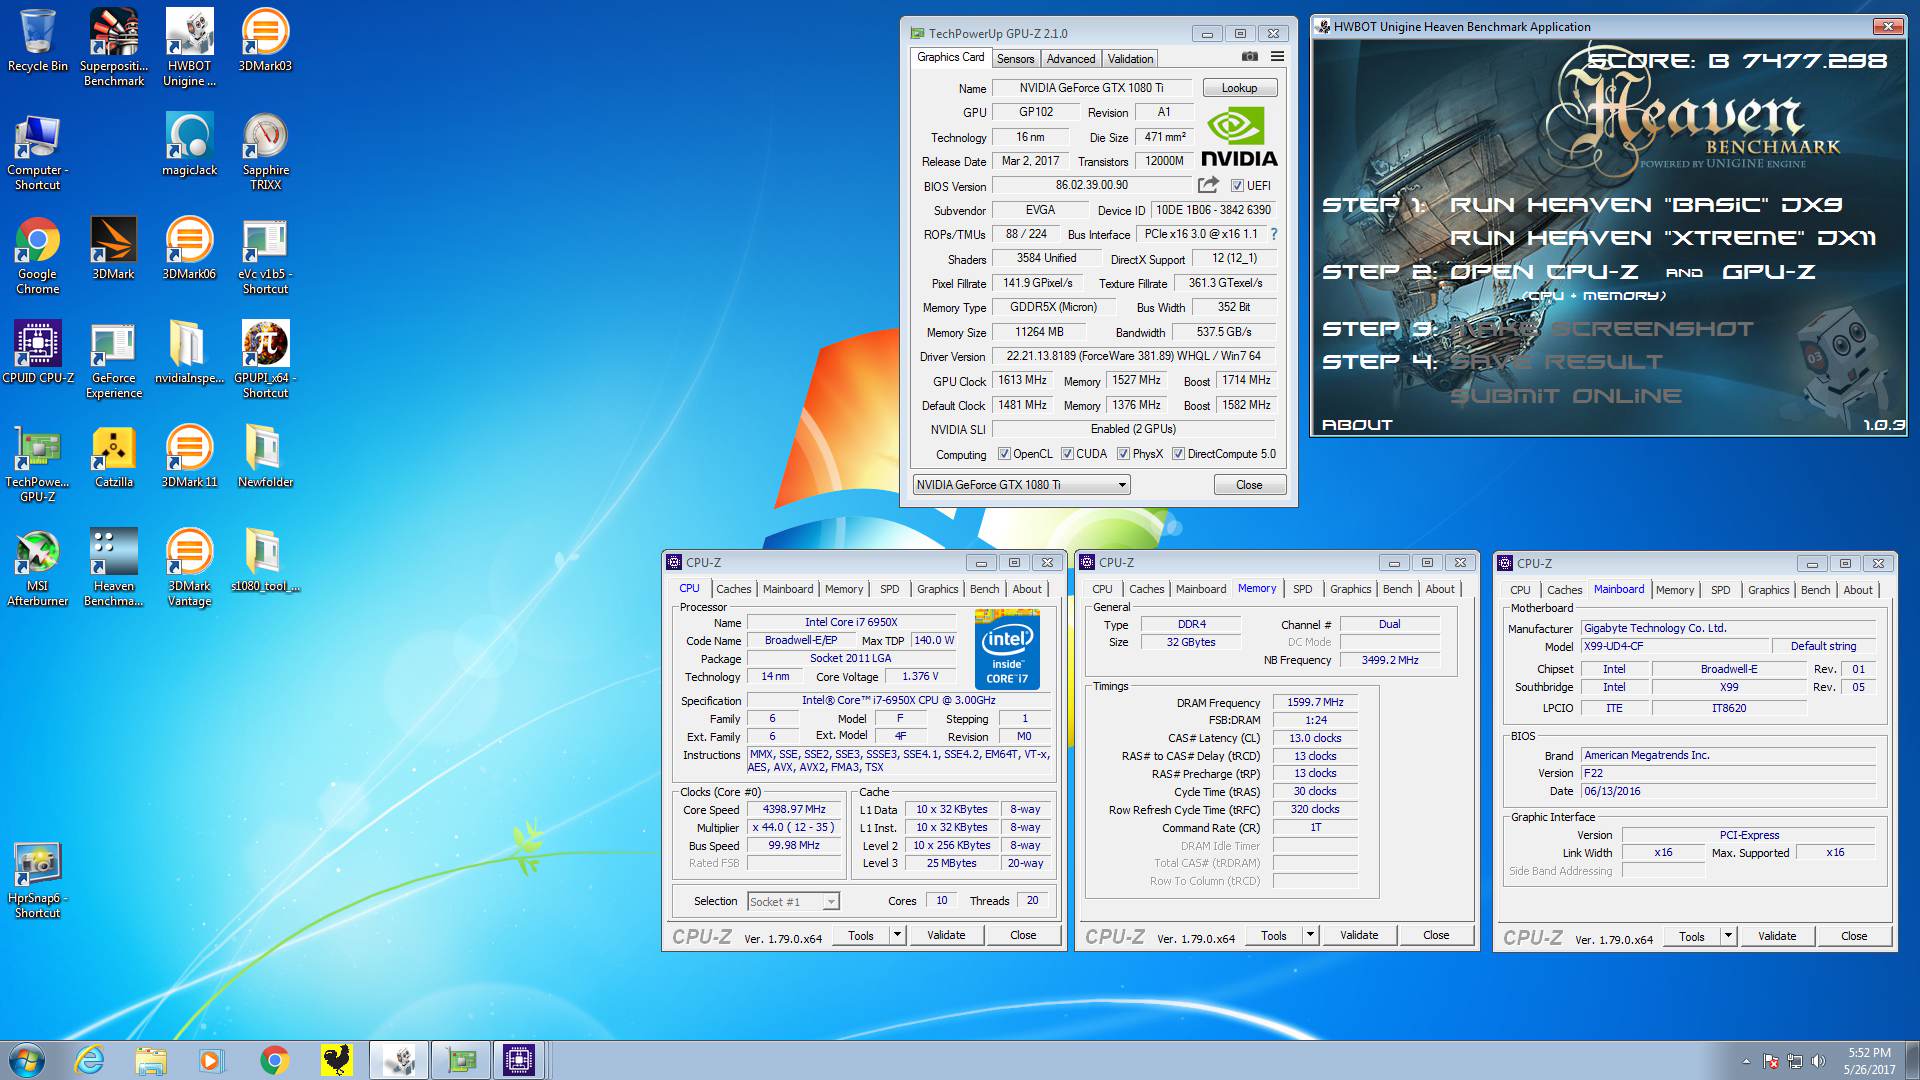Open Caches tab in first CPU-Z window
Screen dimensions: 1920x1080
(x=733, y=589)
